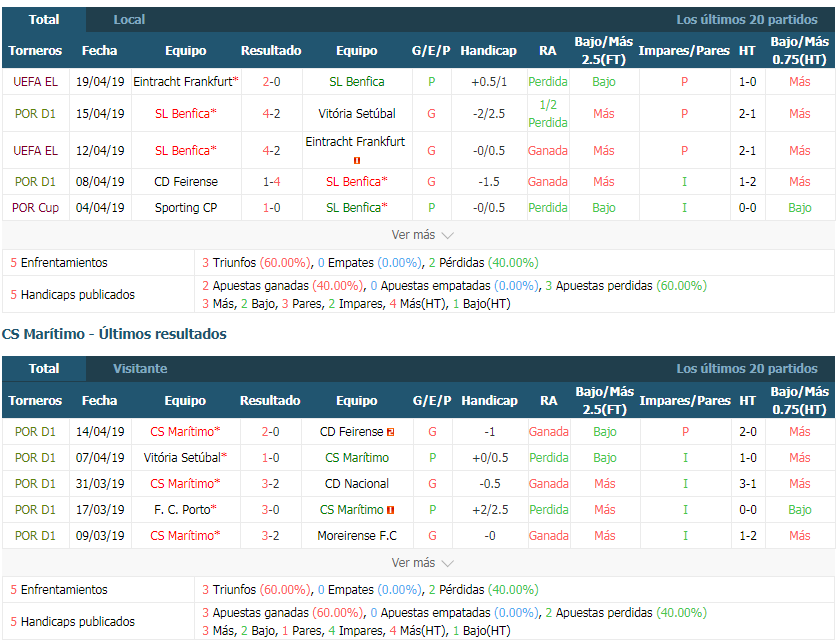Click the half-time score 3-1
838x642 pixels.
(748, 484)
